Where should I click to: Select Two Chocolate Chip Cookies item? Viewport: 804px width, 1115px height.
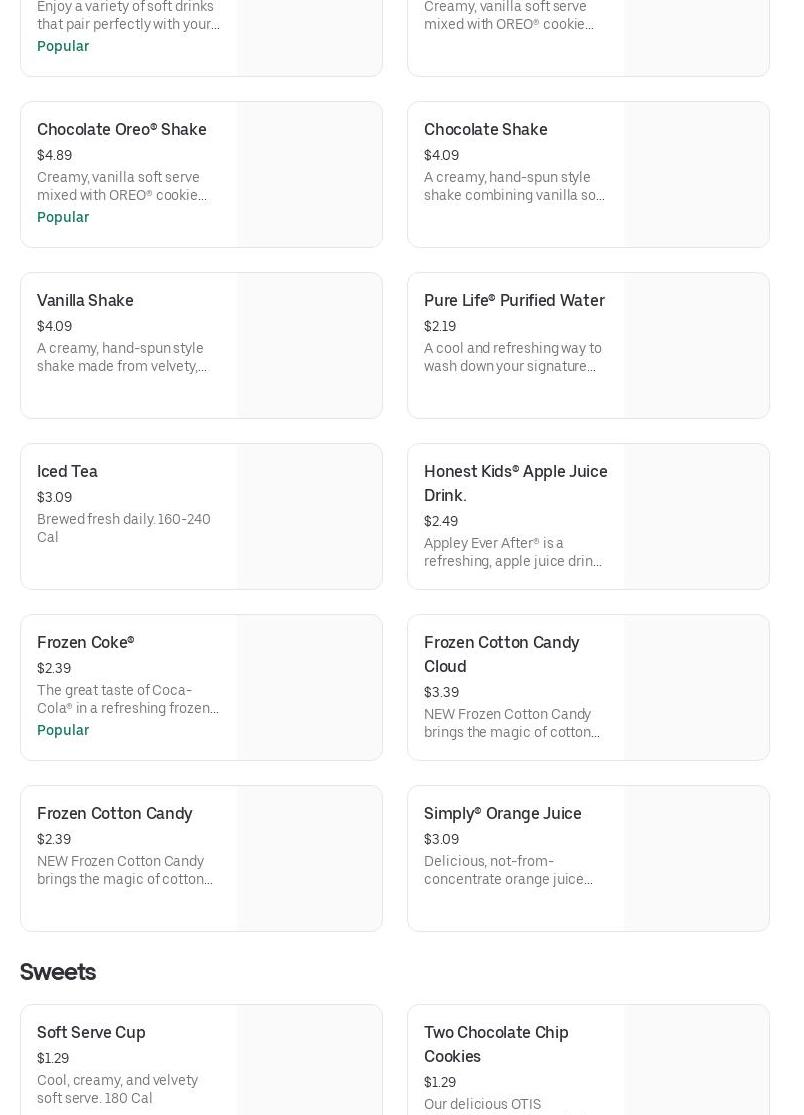tap(496, 1044)
